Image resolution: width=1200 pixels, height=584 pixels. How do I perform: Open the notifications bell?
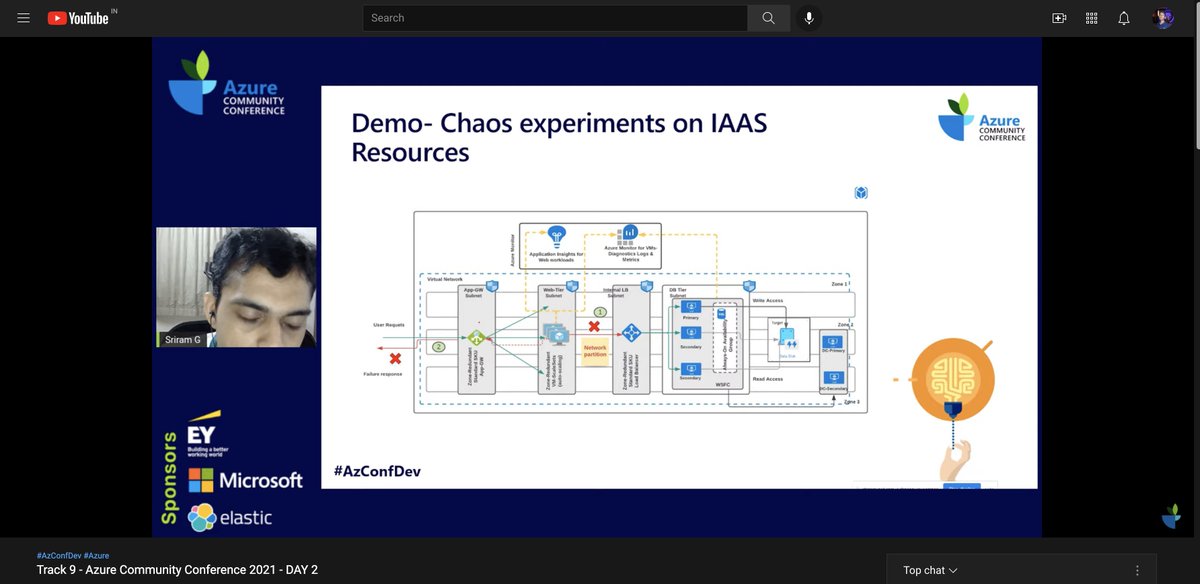(x=1124, y=18)
